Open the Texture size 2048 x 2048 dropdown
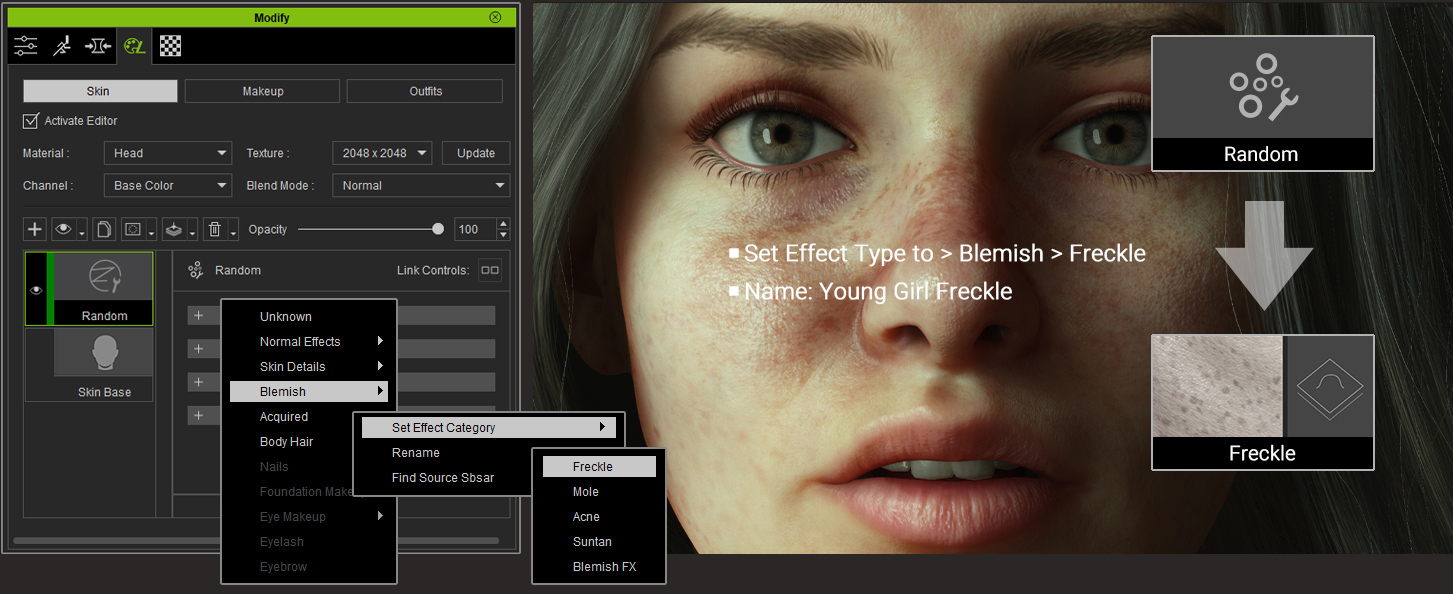Image resolution: width=1453 pixels, height=594 pixels. 382,153
